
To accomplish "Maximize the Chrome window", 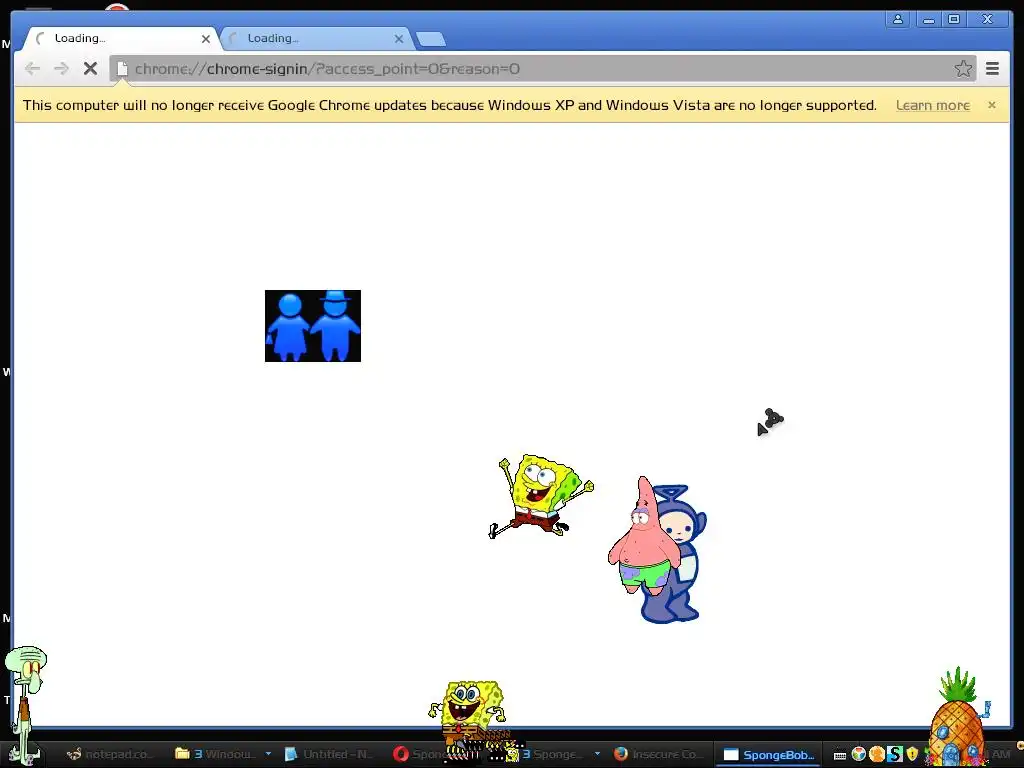I will 953,19.
